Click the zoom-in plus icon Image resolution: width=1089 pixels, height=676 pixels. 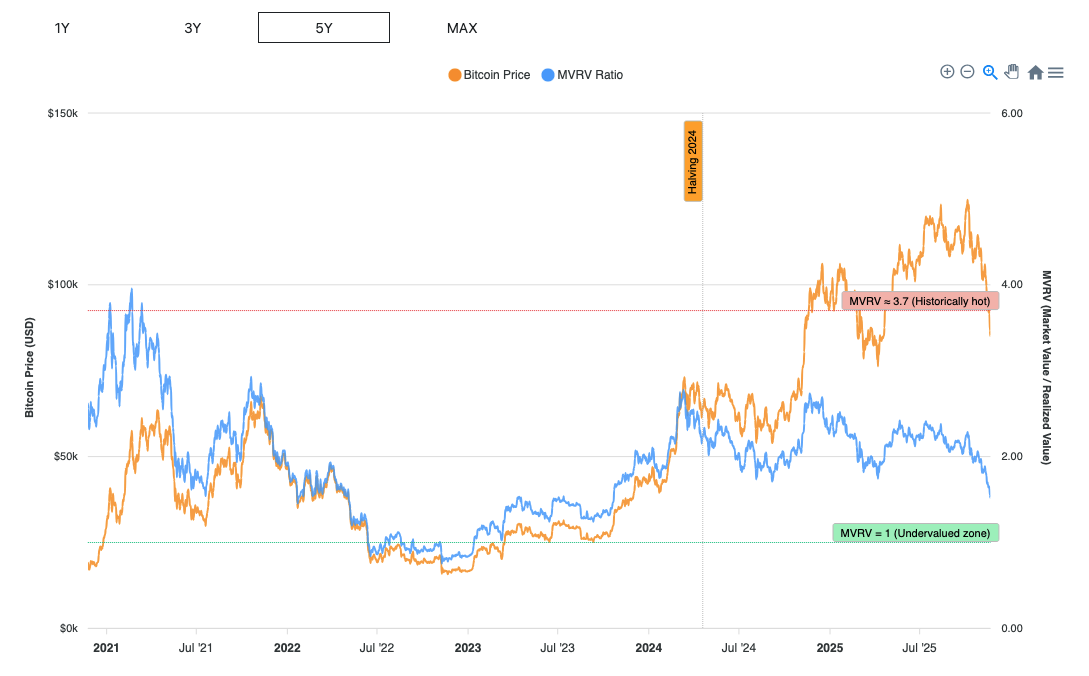(x=947, y=72)
